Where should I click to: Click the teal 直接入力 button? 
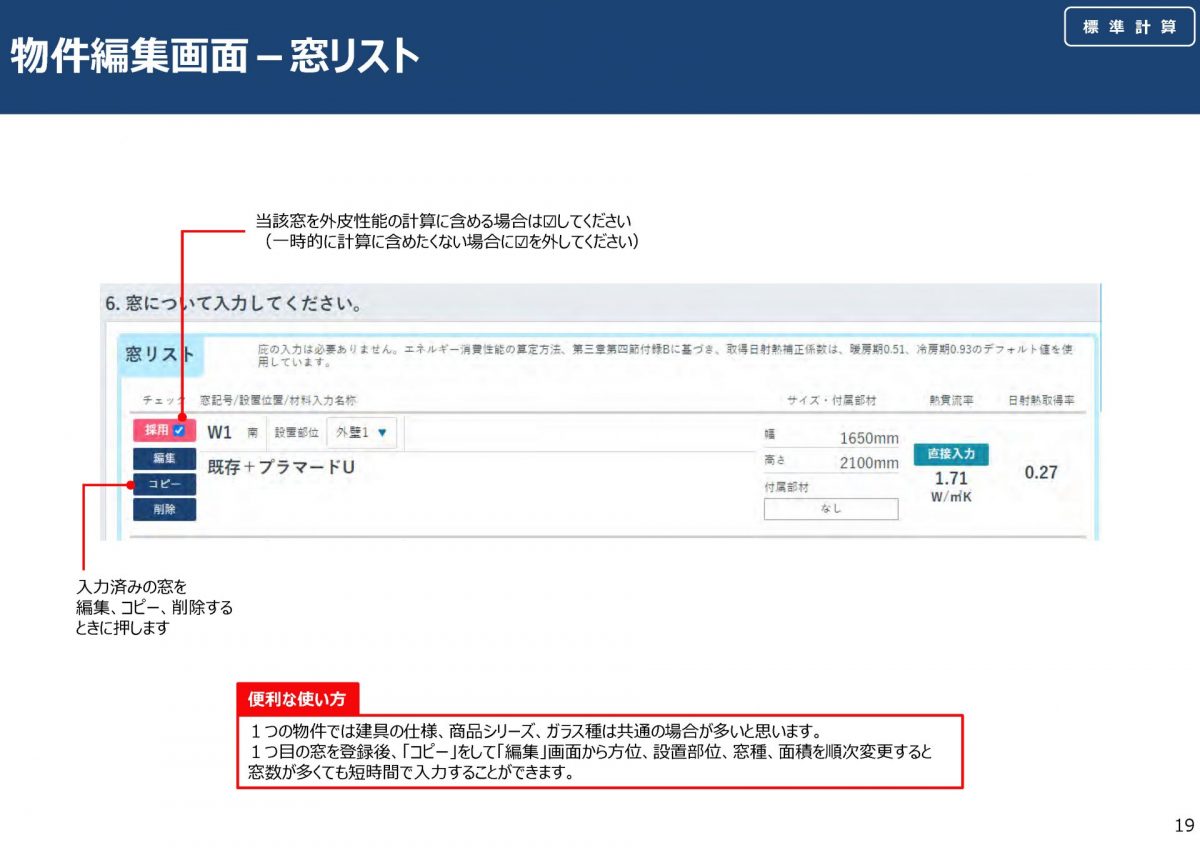tap(950, 454)
